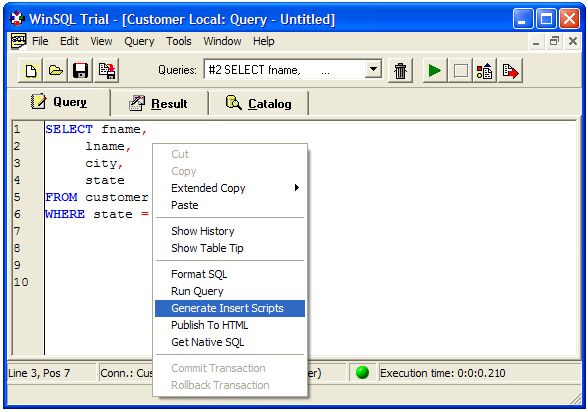Click the word customer in the editor
588x412 pixels.
117,197
